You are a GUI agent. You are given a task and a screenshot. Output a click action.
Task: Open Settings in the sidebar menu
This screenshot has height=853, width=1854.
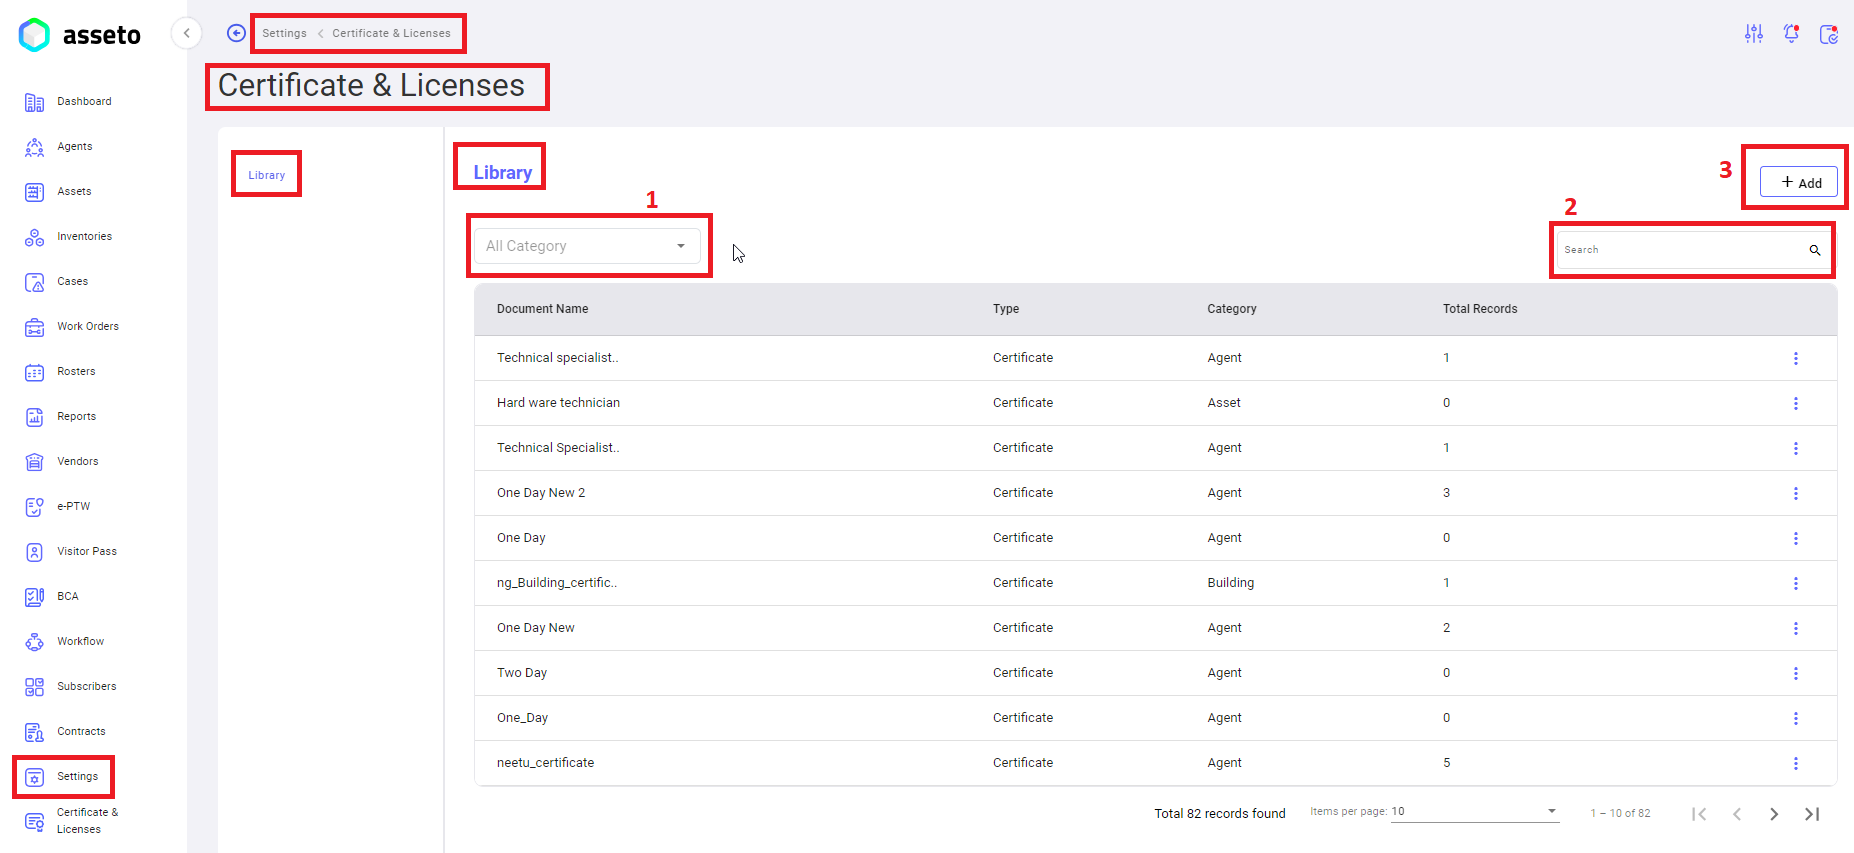coord(77,777)
